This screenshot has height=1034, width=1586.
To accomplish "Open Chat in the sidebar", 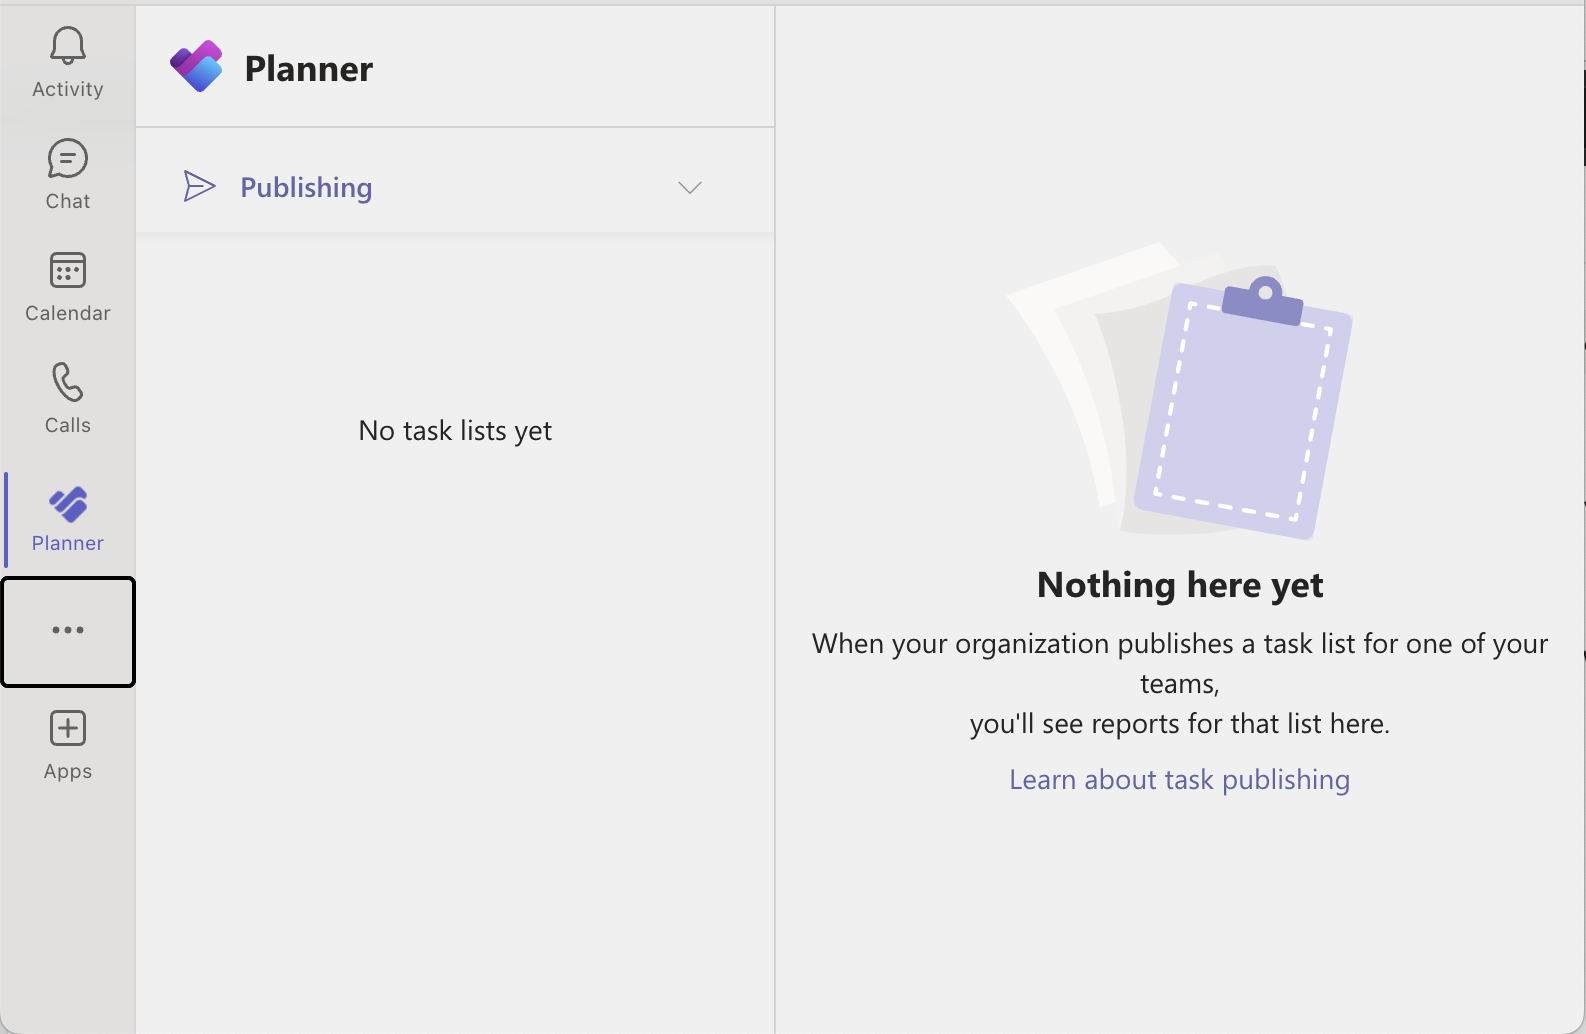I will click(68, 174).
